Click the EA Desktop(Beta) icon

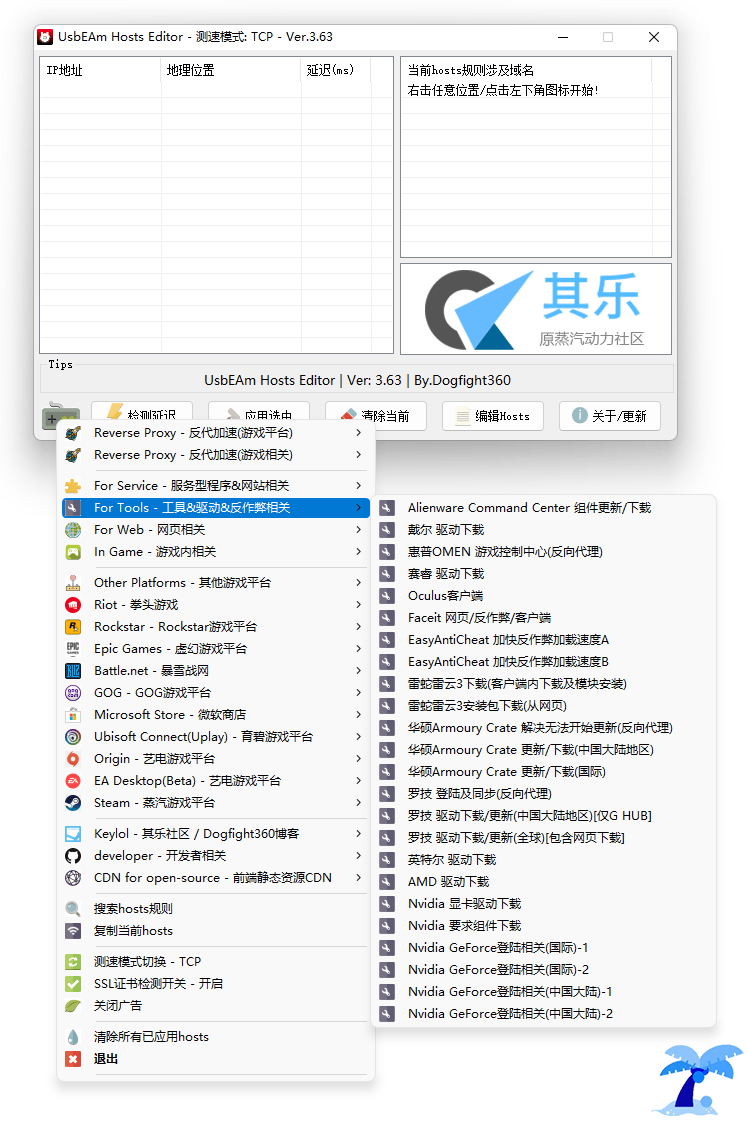coord(73,781)
